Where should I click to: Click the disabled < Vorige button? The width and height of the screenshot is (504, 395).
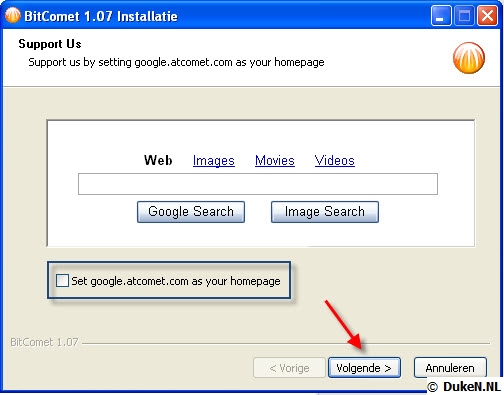(289, 368)
